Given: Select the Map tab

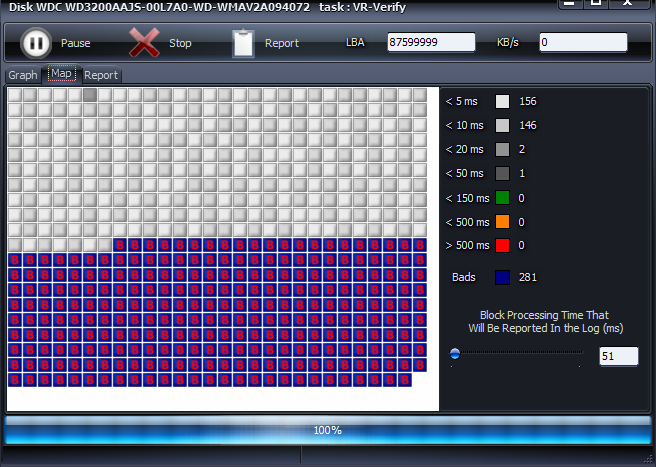Looking at the screenshot, I should pyautogui.click(x=61, y=74).
